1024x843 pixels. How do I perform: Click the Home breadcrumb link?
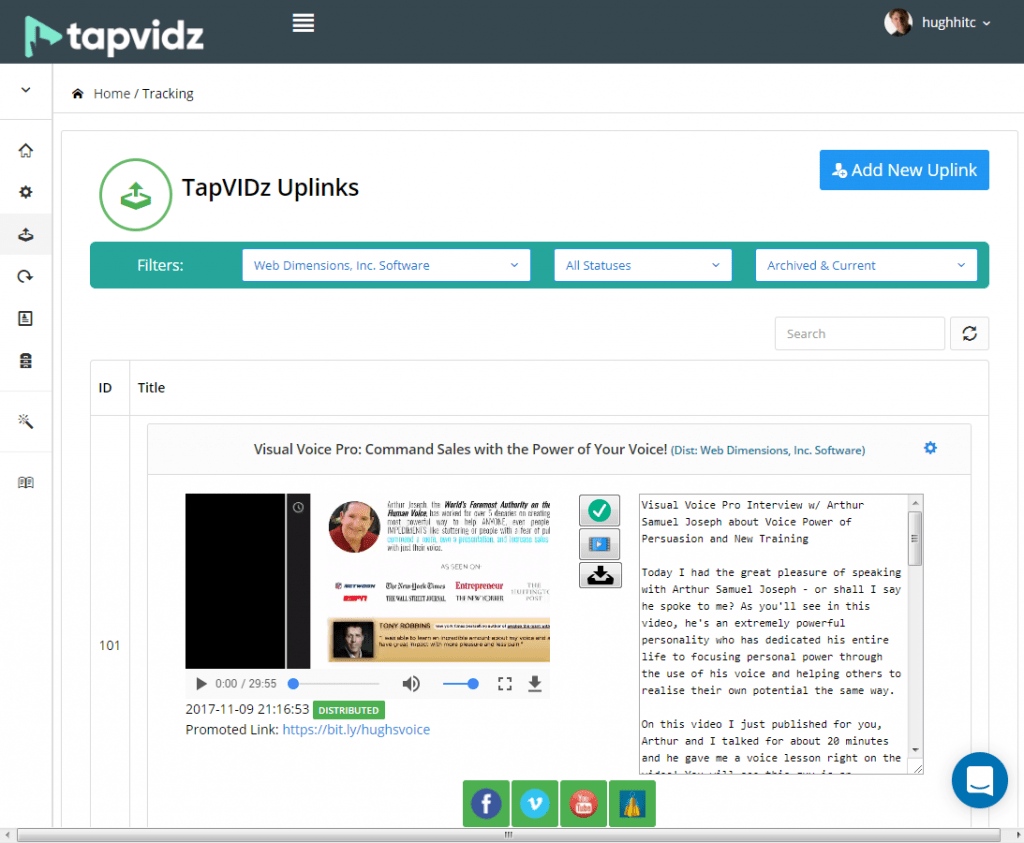click(112, 93)
